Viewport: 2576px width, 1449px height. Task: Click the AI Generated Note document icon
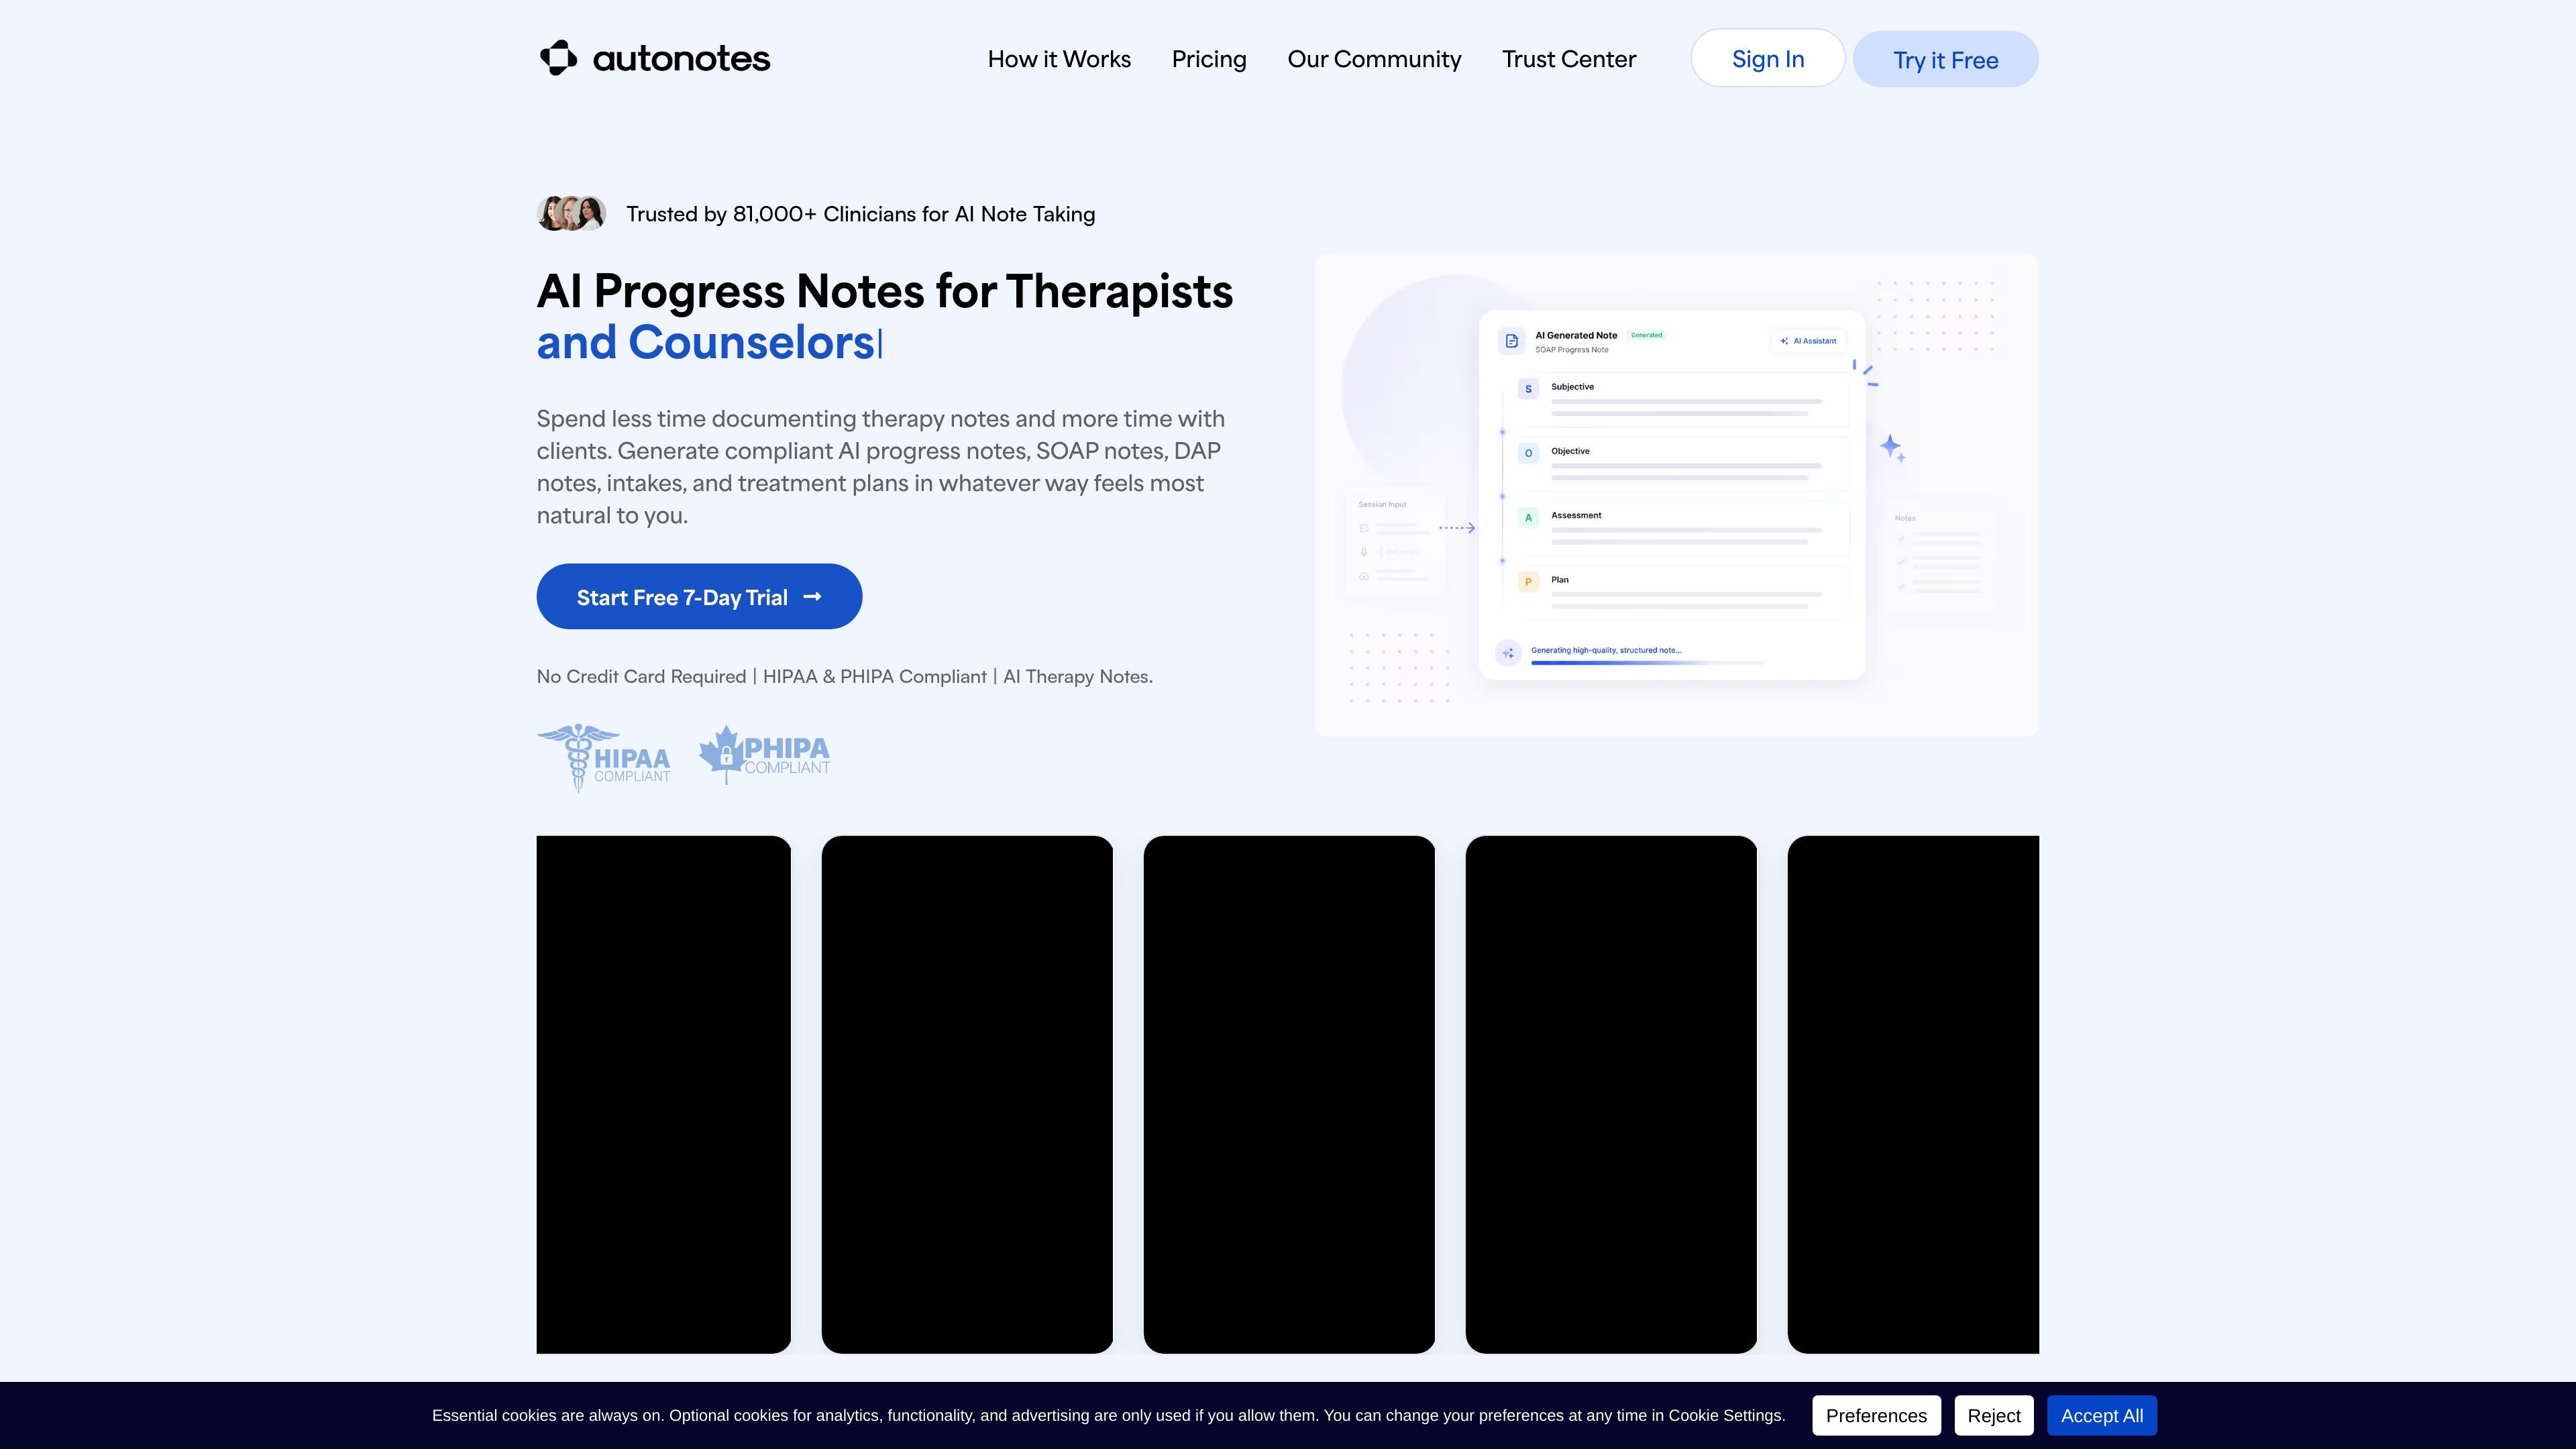click(x=1511, y=341)
